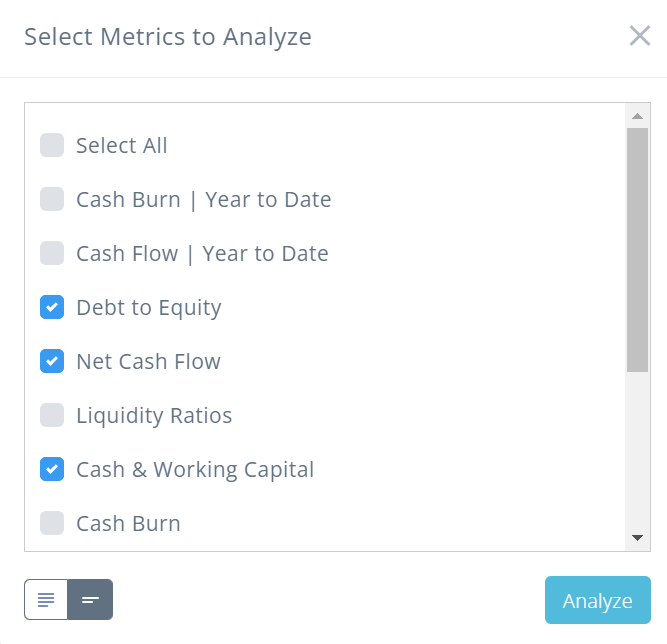Click the Liquidity Ratios label

click(x=154, y=416)
